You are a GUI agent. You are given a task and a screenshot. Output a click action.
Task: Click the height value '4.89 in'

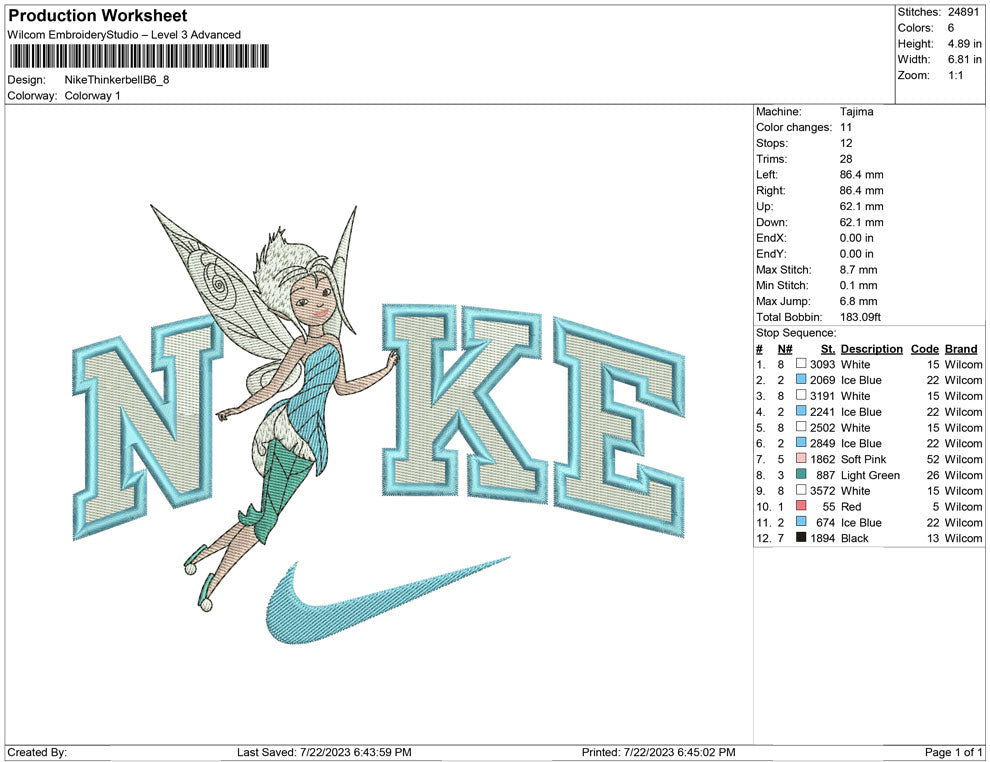(x=964, y=44)
